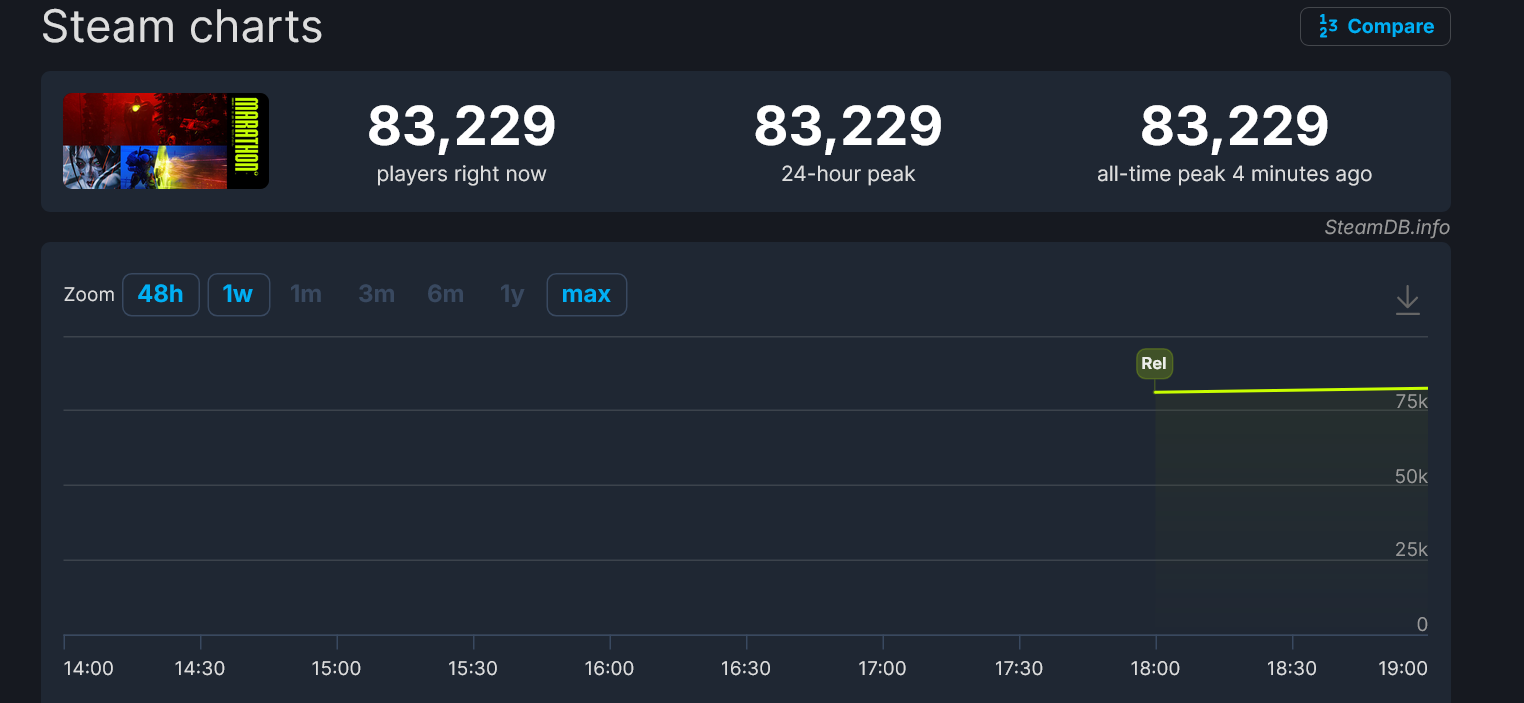The width and height of the screenshot is (1524, 703).
Task: Click the yellow-green player count line
Action: pyautogui.click(x=1290, y=390)
